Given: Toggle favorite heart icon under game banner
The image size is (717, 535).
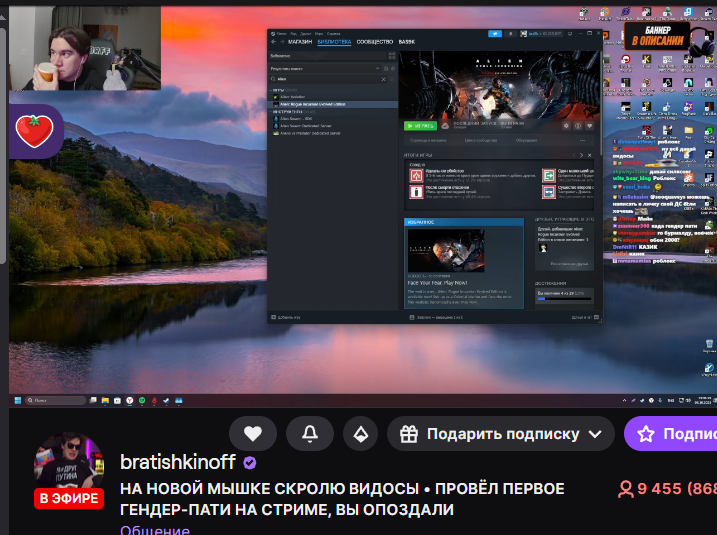Looking at the screenshot, I should pos(590,126).
